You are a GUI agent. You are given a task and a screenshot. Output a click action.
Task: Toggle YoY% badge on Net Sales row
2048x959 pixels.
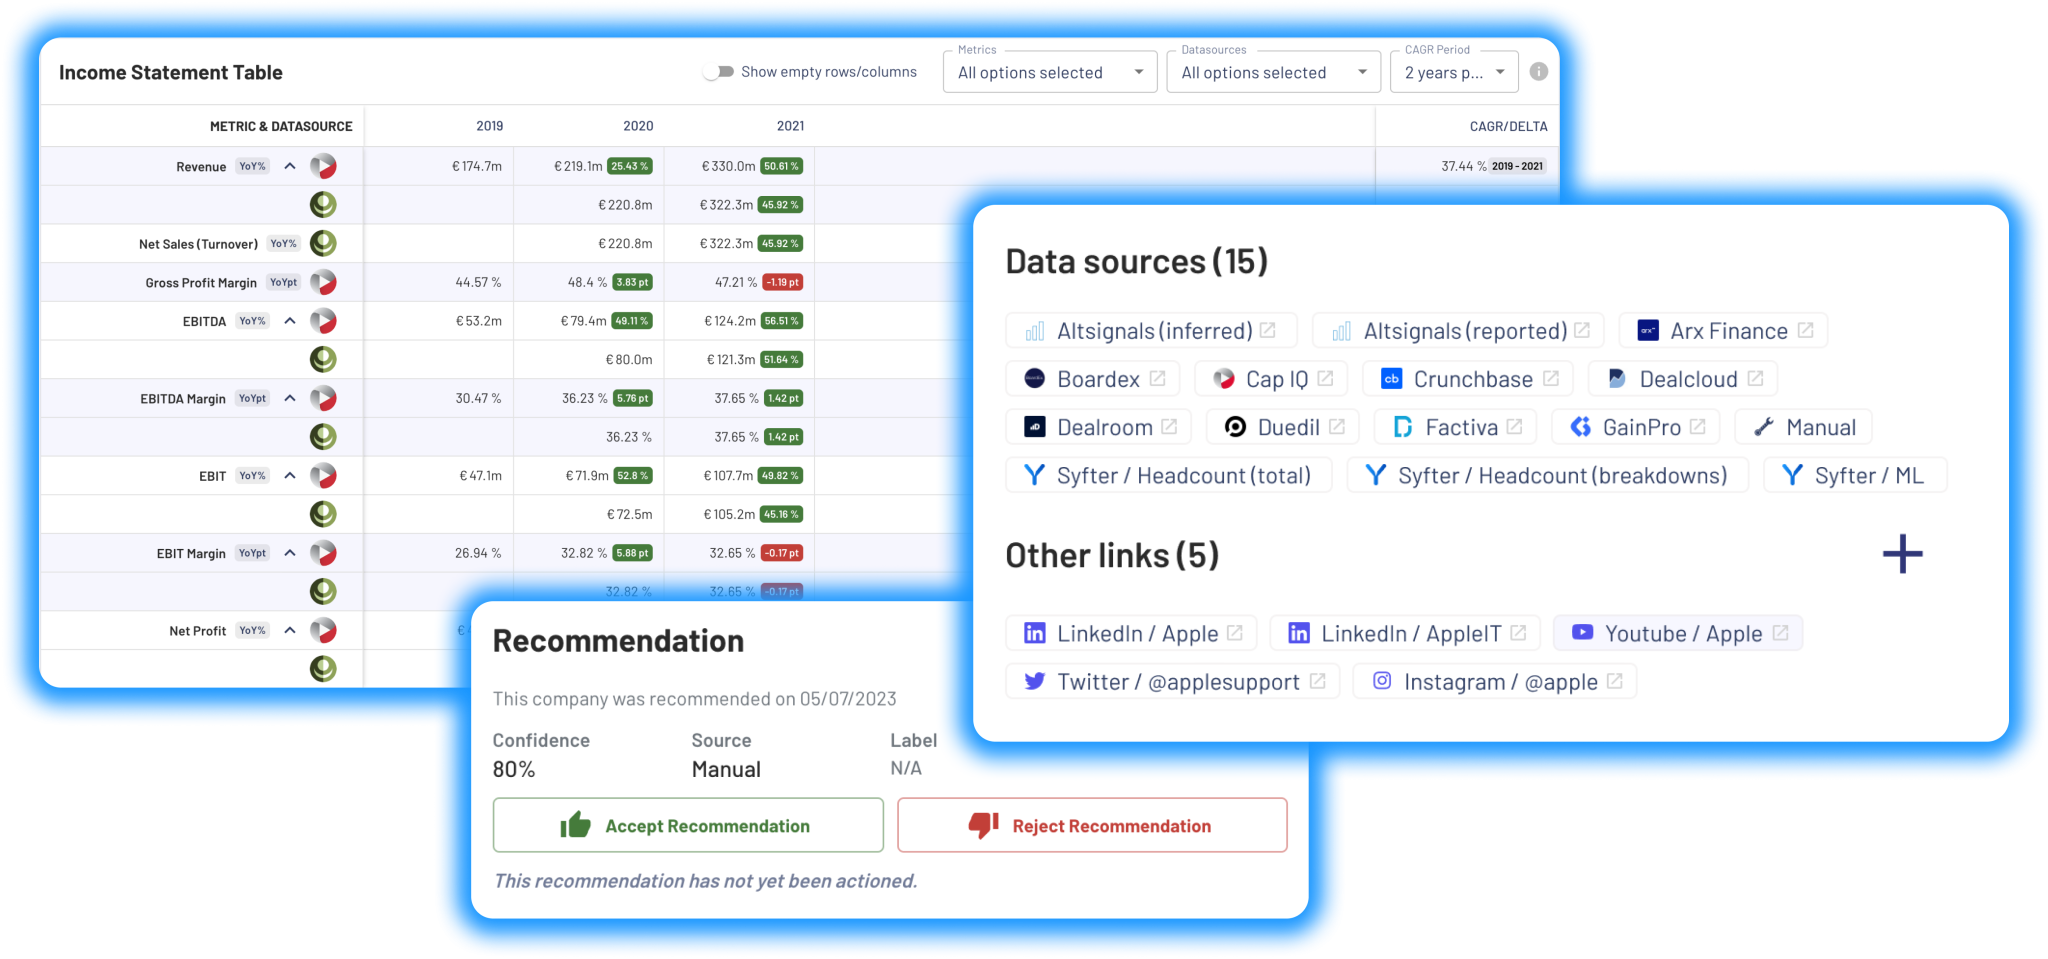pyautogui.click(x=284, y=243)
